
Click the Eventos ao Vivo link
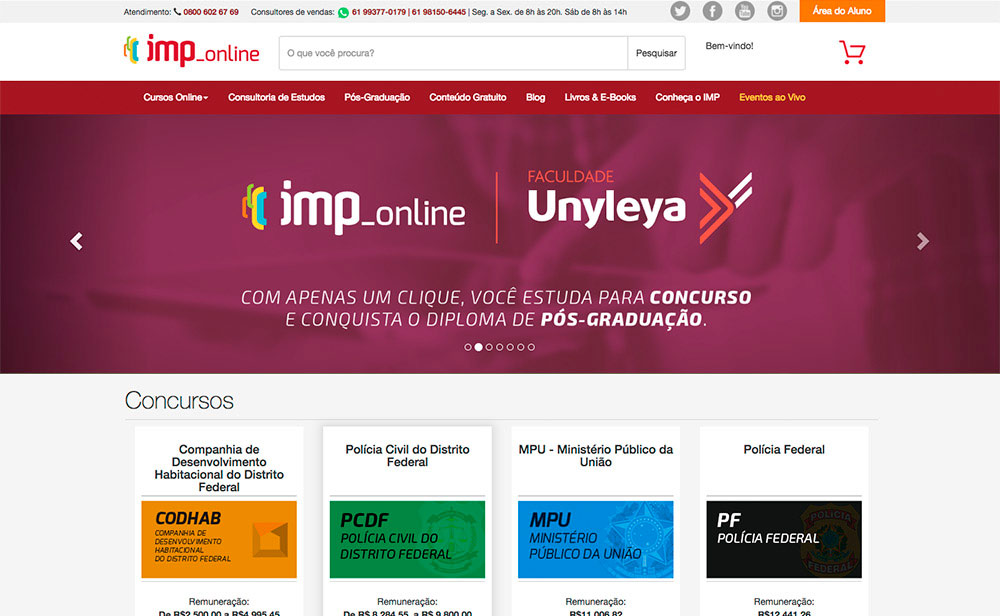click(772, 98)
